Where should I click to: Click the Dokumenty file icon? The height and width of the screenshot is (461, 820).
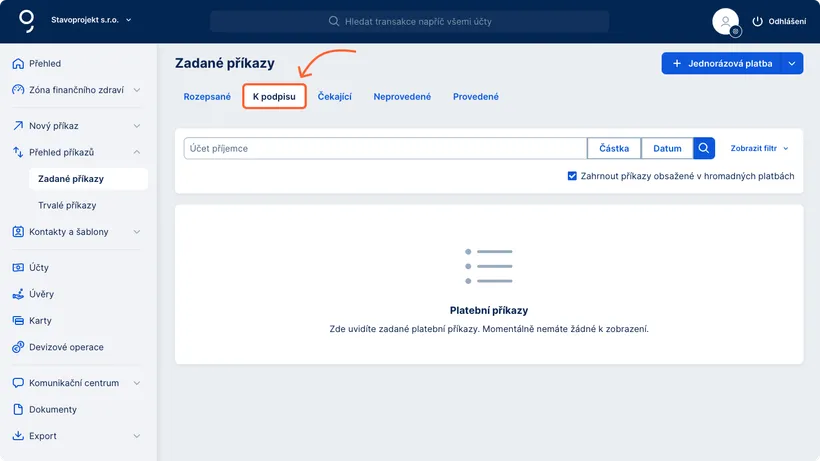click(18, 409)
